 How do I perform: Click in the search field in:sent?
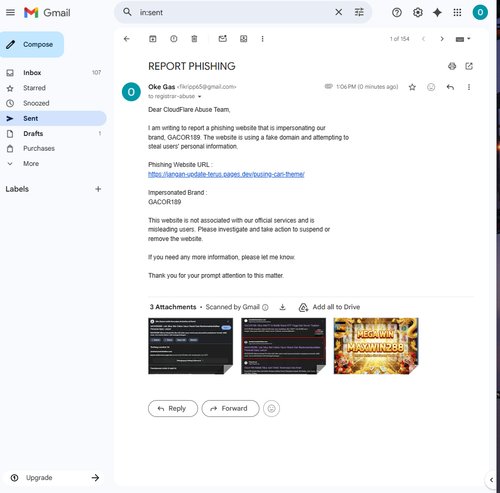(233, 12)
